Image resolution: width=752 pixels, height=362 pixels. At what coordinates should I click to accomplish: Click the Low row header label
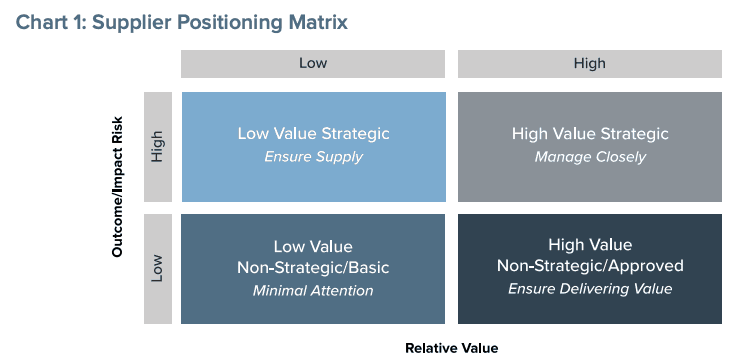point(158,269)
